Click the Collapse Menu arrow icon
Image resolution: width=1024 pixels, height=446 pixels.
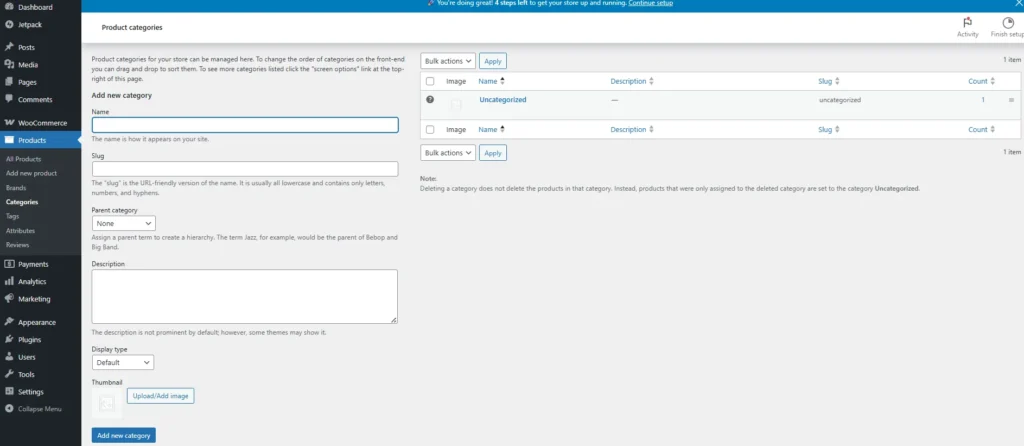click(x=9, y=409)
